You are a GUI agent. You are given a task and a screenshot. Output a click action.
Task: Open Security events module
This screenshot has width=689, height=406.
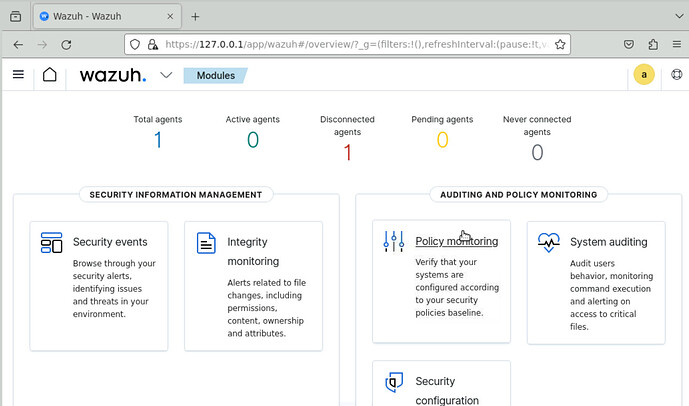tap(99, 286)
